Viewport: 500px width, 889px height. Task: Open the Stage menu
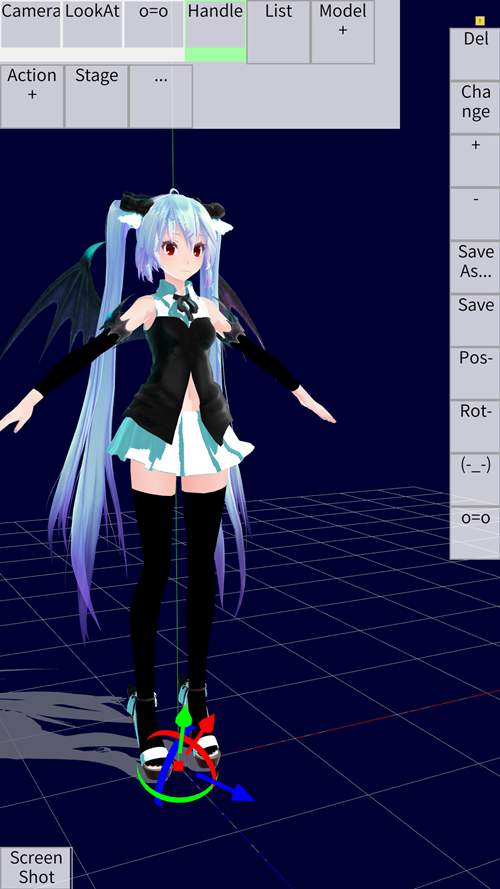tap(96, 96)
